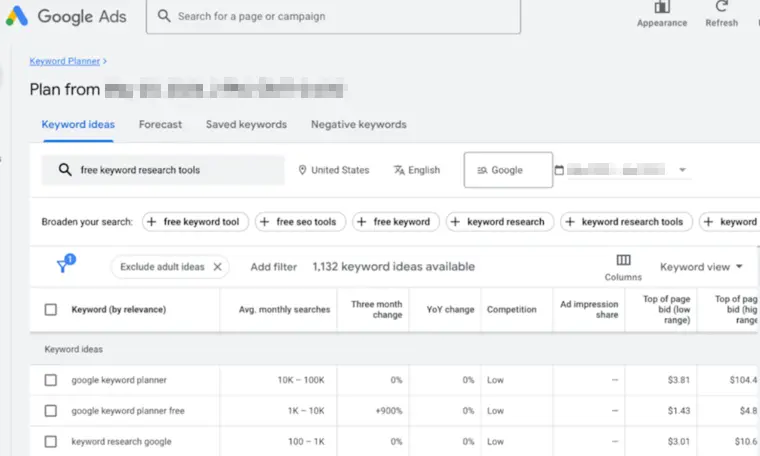Open the Appearance settings icon

point(662,7)
